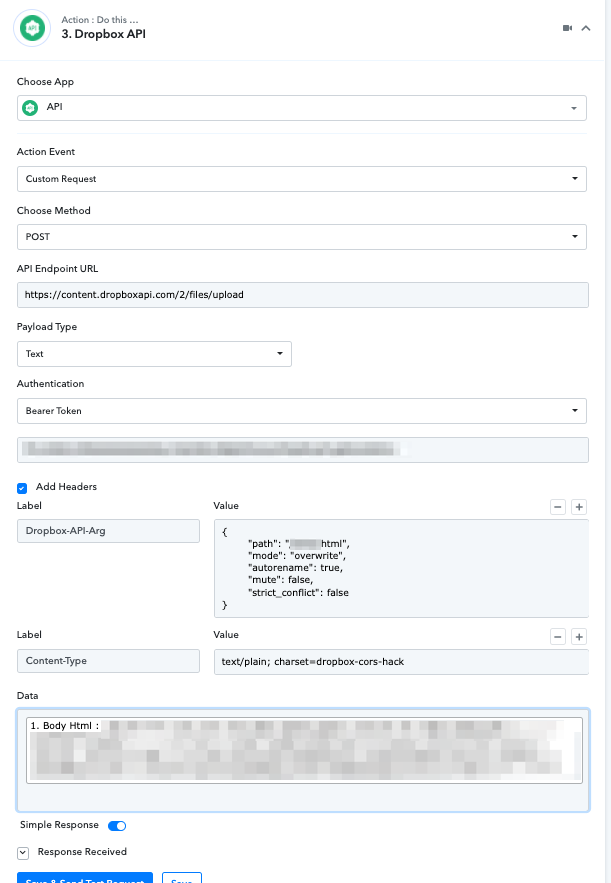Click the small API icon in Choose App
Image resolution: width=611 pixels, height=883 pixels.
[x=30, y=108]
